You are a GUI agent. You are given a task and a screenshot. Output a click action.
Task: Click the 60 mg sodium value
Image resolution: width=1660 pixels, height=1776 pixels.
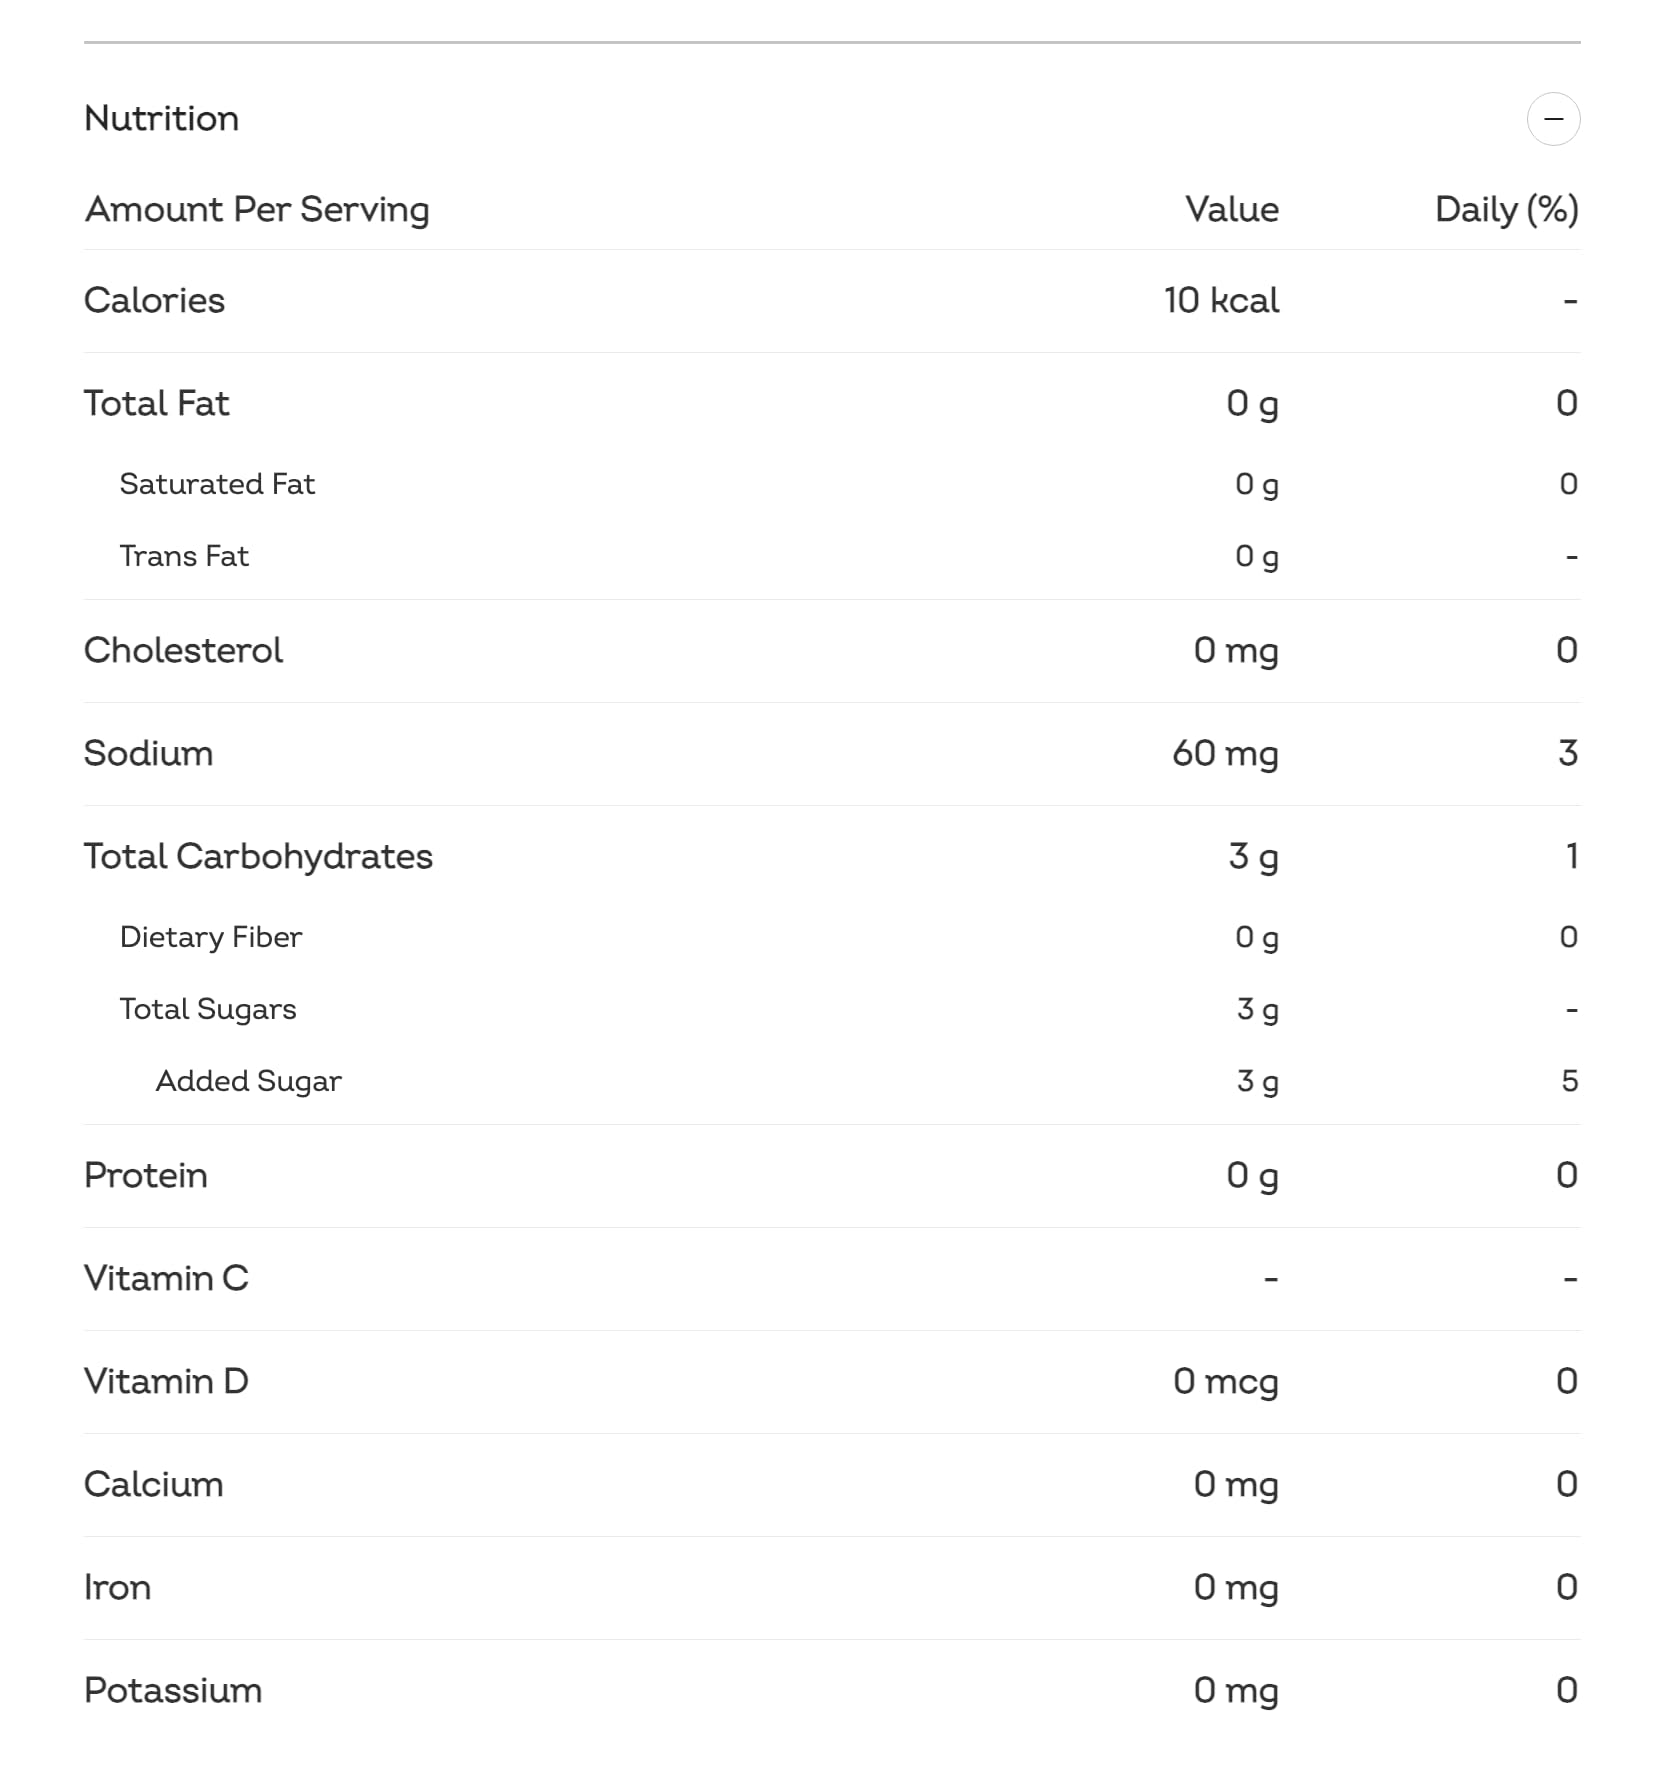[1225, 754]
